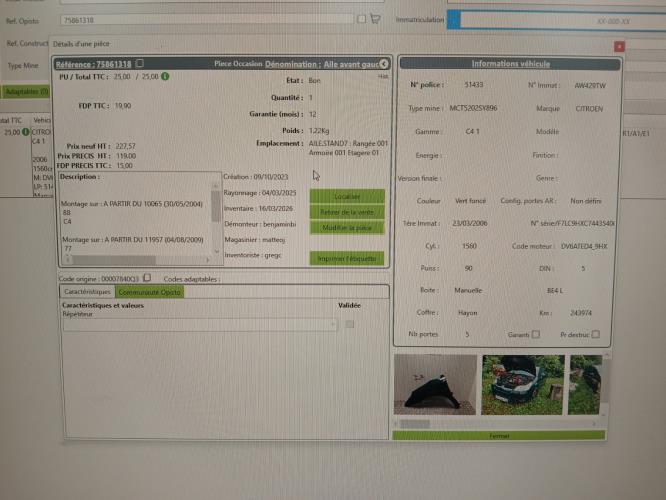The width and height of the screenshot is (666, 500).
Task: Tick the Pr destruc checkbox
Action: coord(597,335)
